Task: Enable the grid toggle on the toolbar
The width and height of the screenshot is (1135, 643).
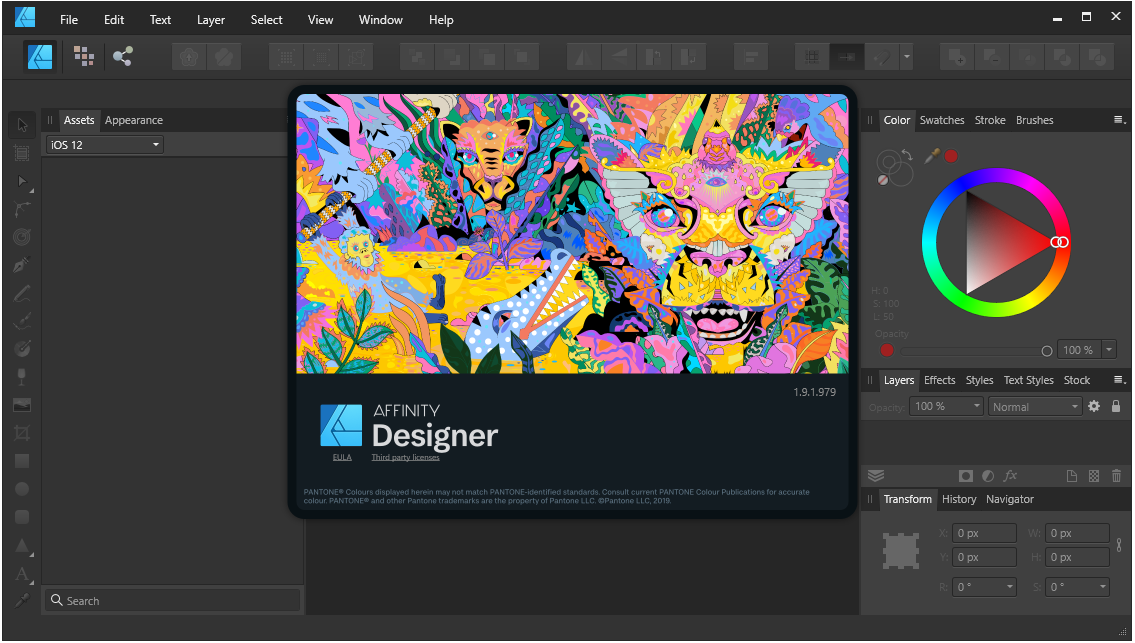Action: point(811,57)
